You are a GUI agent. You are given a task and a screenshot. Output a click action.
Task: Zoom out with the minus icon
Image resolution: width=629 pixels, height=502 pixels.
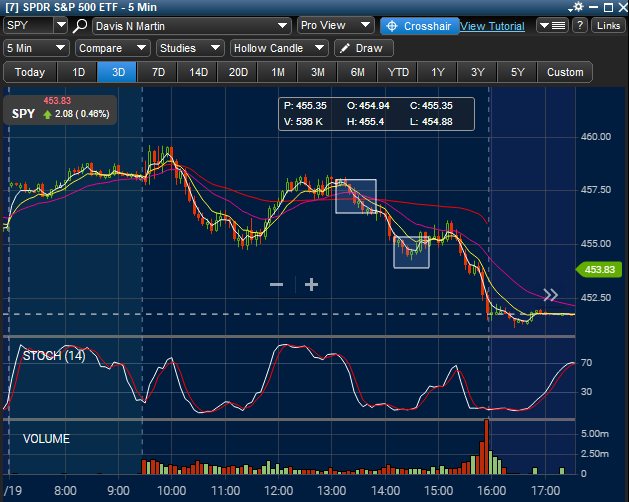(x=276, y=285)
